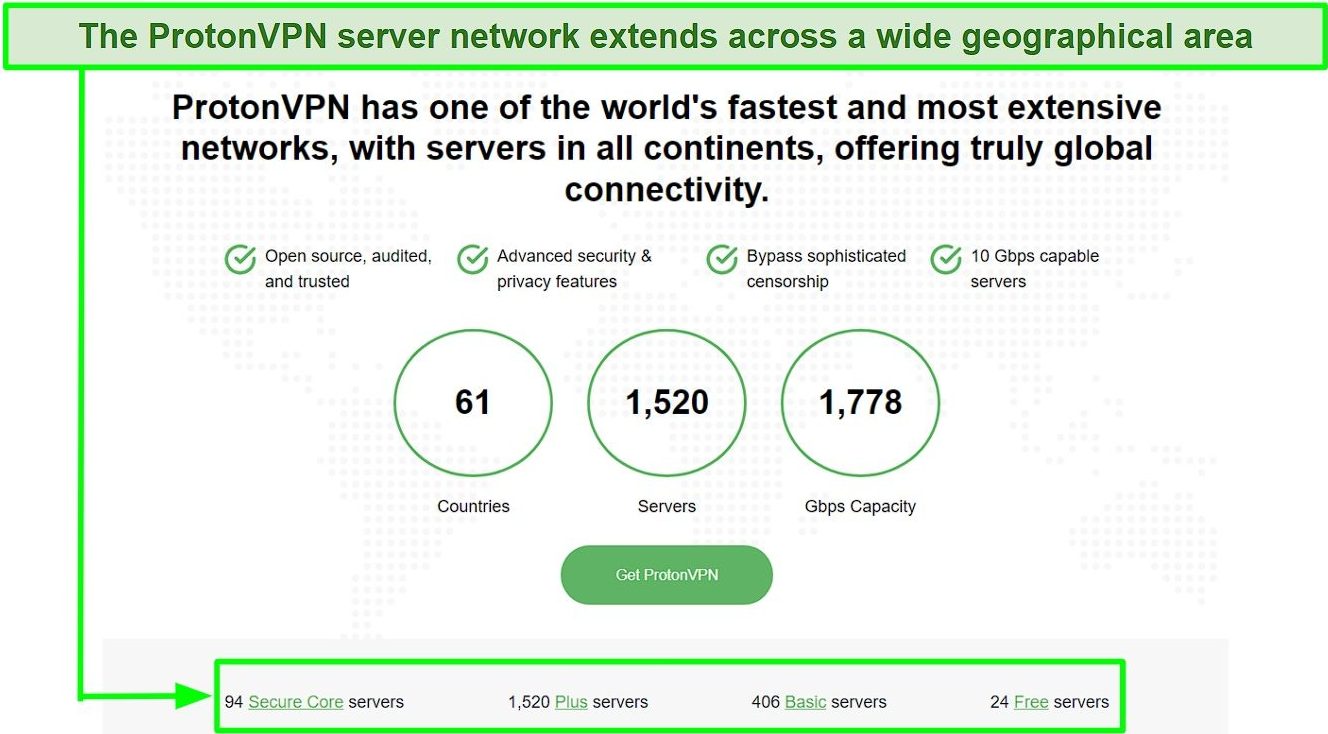
Task: Click 'Open source, audited, and trusted' text
Action: click(348, 269)
